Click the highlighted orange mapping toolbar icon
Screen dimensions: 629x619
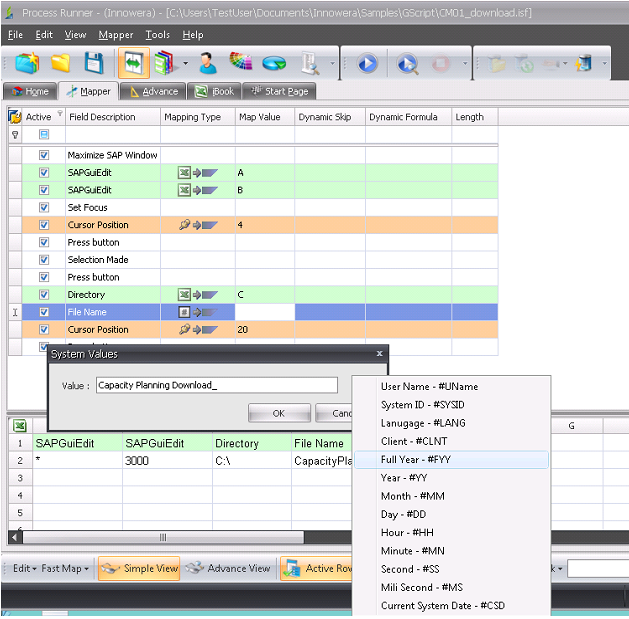coord(133,64)
